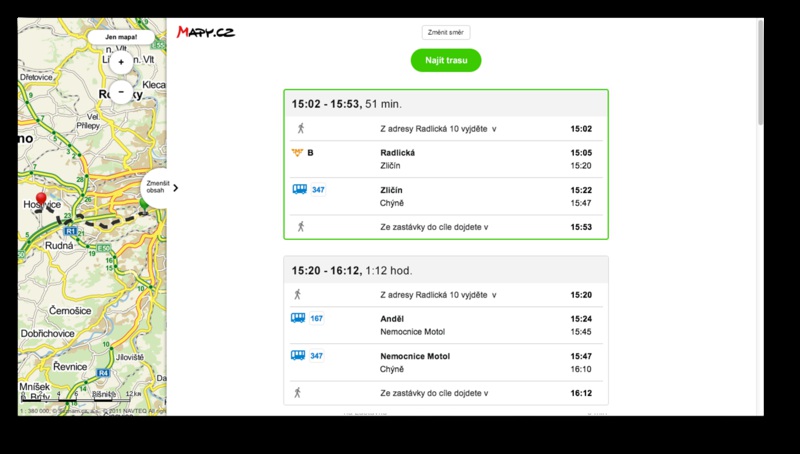Open bus line 167 link from Anděl

point(316,318)
